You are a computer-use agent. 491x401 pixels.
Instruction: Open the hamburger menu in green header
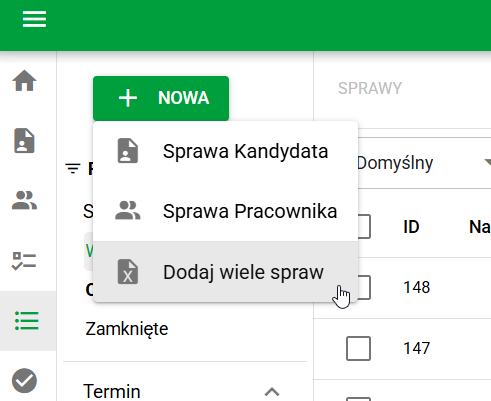pyautogui.click(x=34, y=19)
